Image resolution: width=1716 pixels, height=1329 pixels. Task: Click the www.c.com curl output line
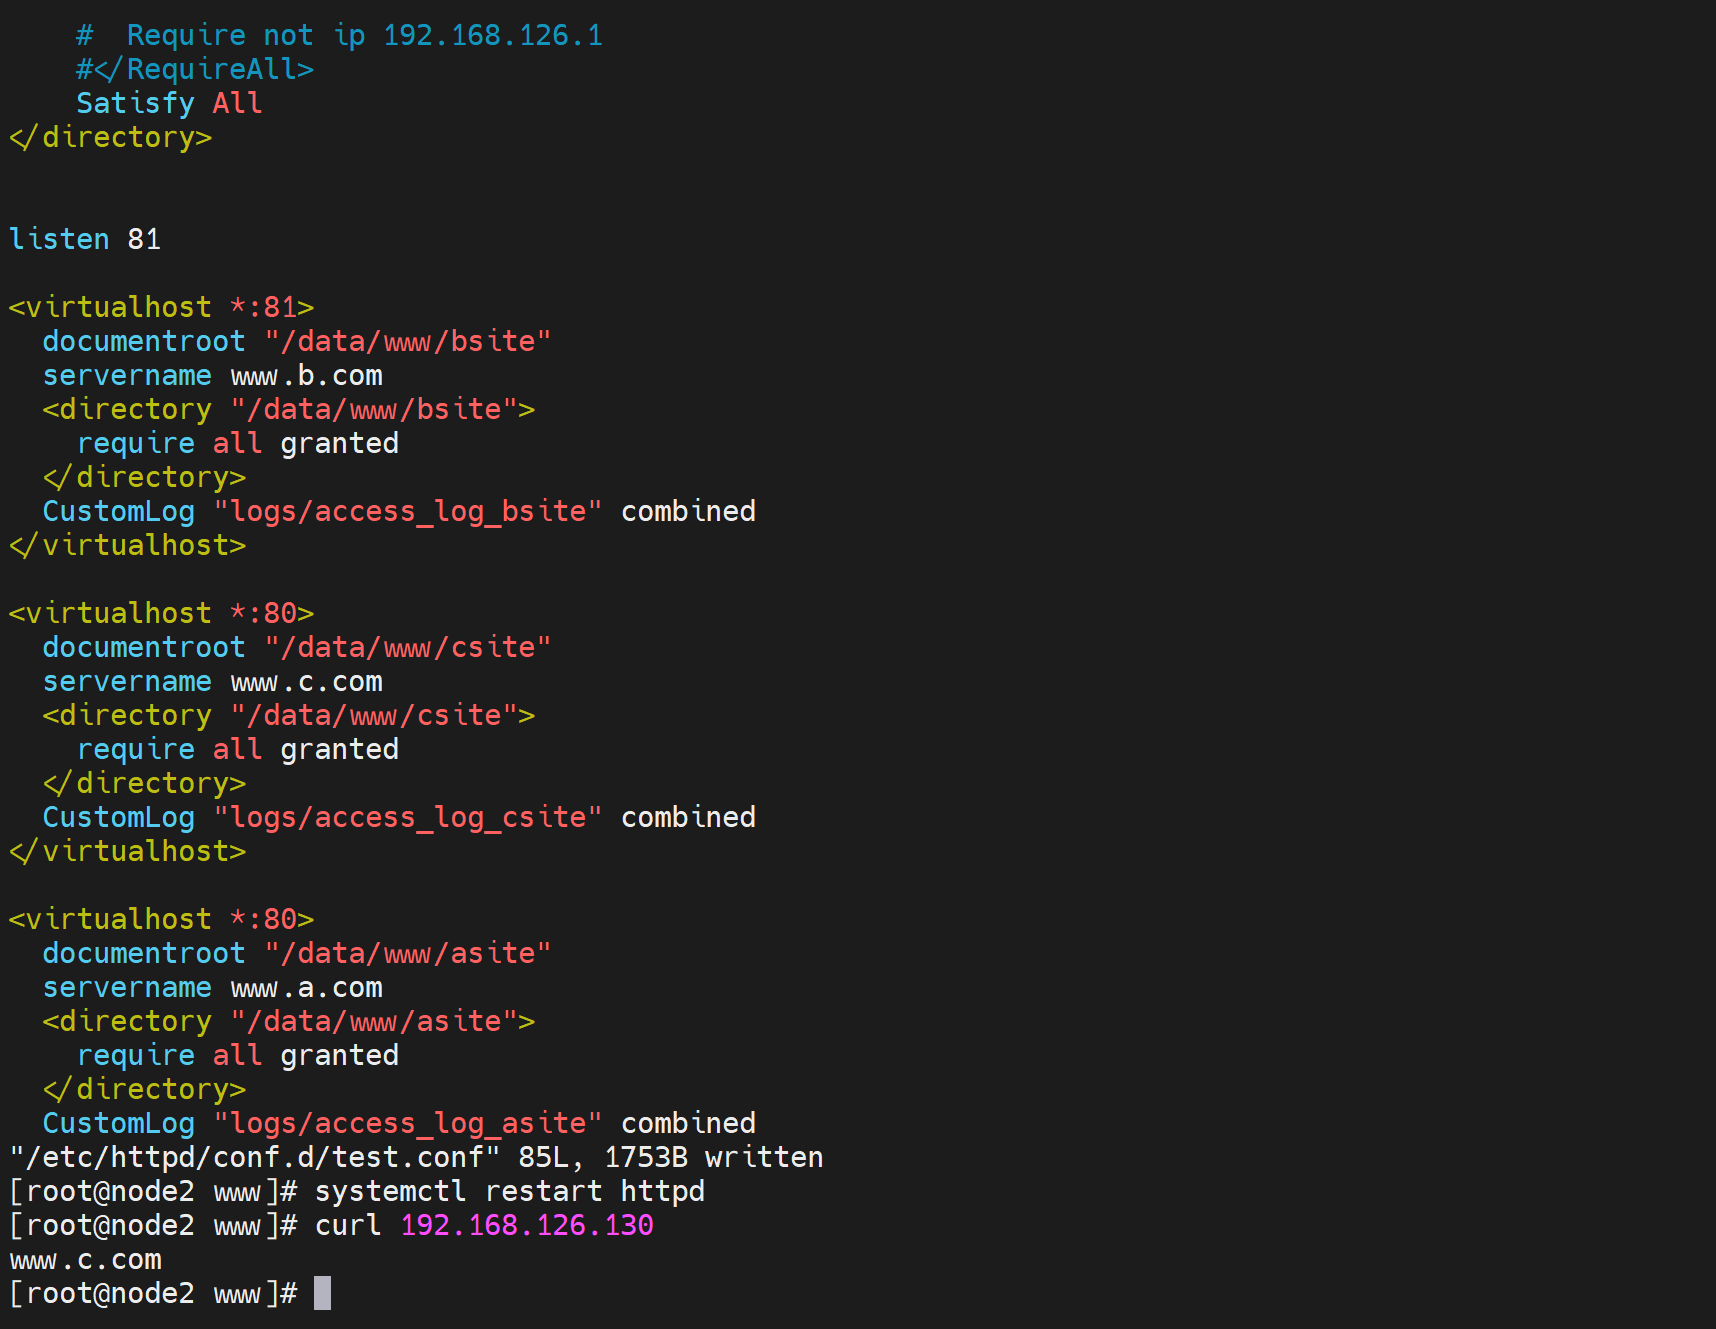[x=86, y=1259]
